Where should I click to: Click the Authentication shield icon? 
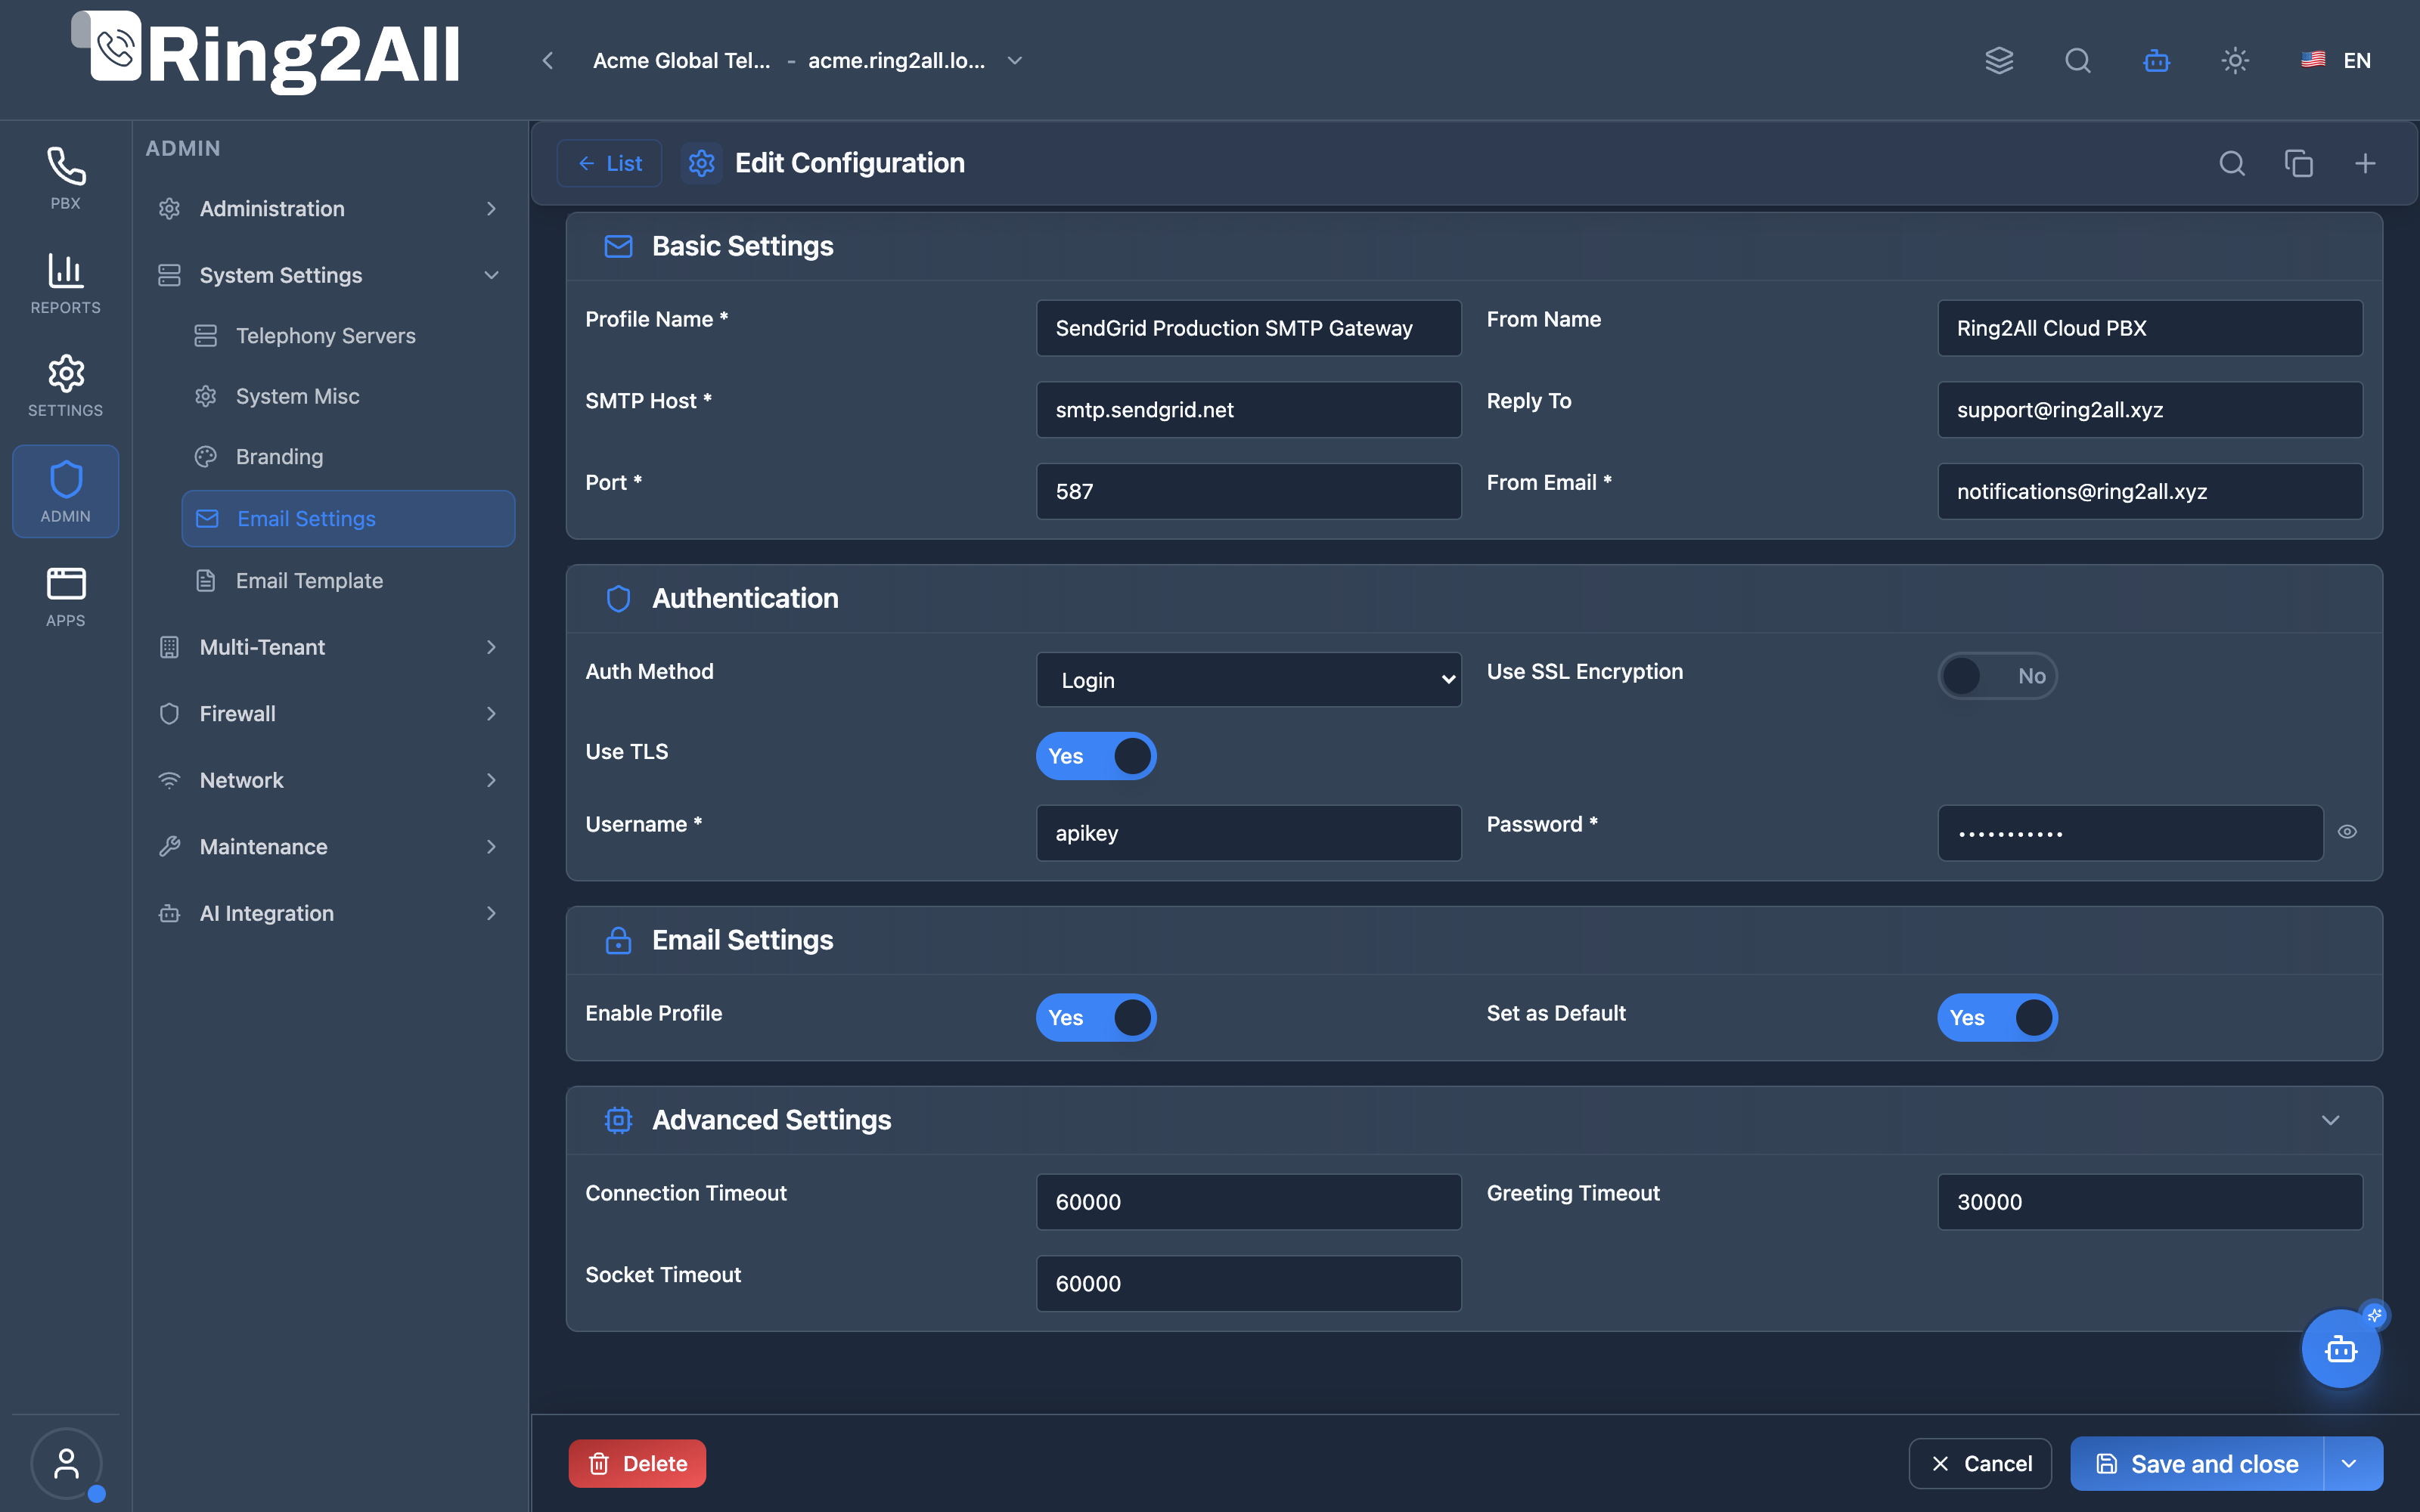pos(619,598)
